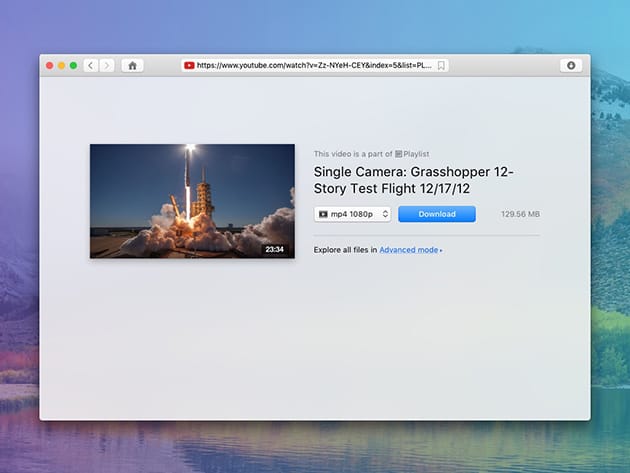Expand the arrow after Advanced mode

click(x=442, y=250)
